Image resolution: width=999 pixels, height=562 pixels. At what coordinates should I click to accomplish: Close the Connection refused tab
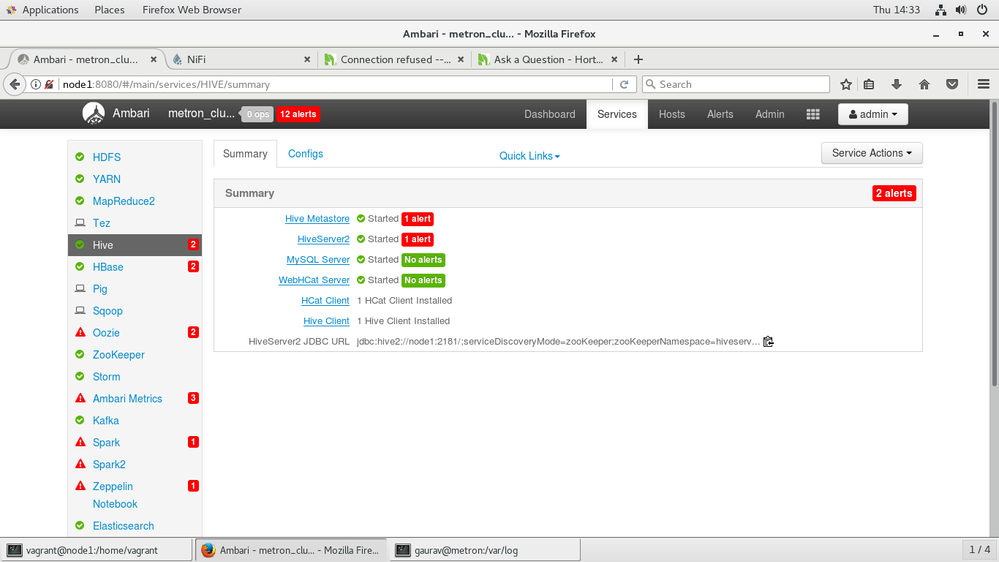tap(461, 59)
